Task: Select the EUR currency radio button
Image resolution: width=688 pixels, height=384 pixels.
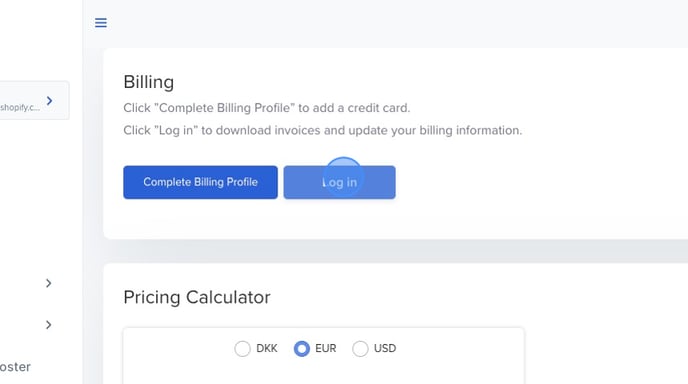Action: tap(301, 349)
